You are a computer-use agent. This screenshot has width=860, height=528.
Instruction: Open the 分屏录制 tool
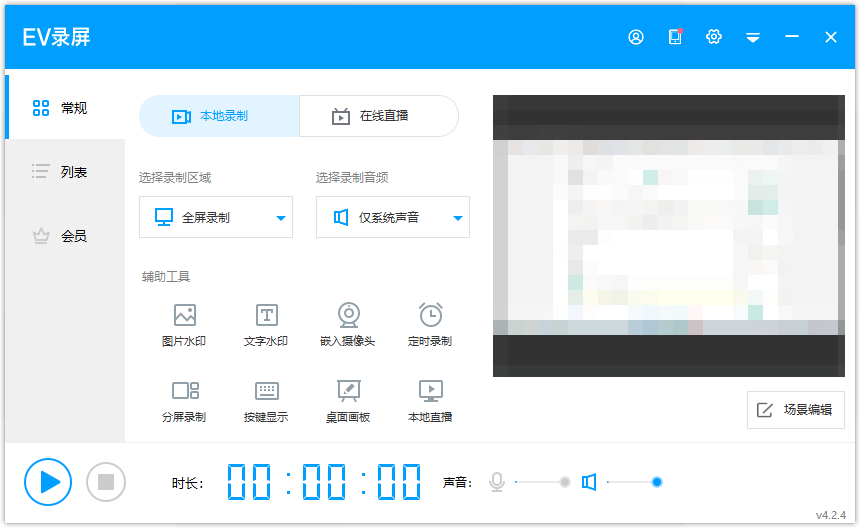click(184, 401)
